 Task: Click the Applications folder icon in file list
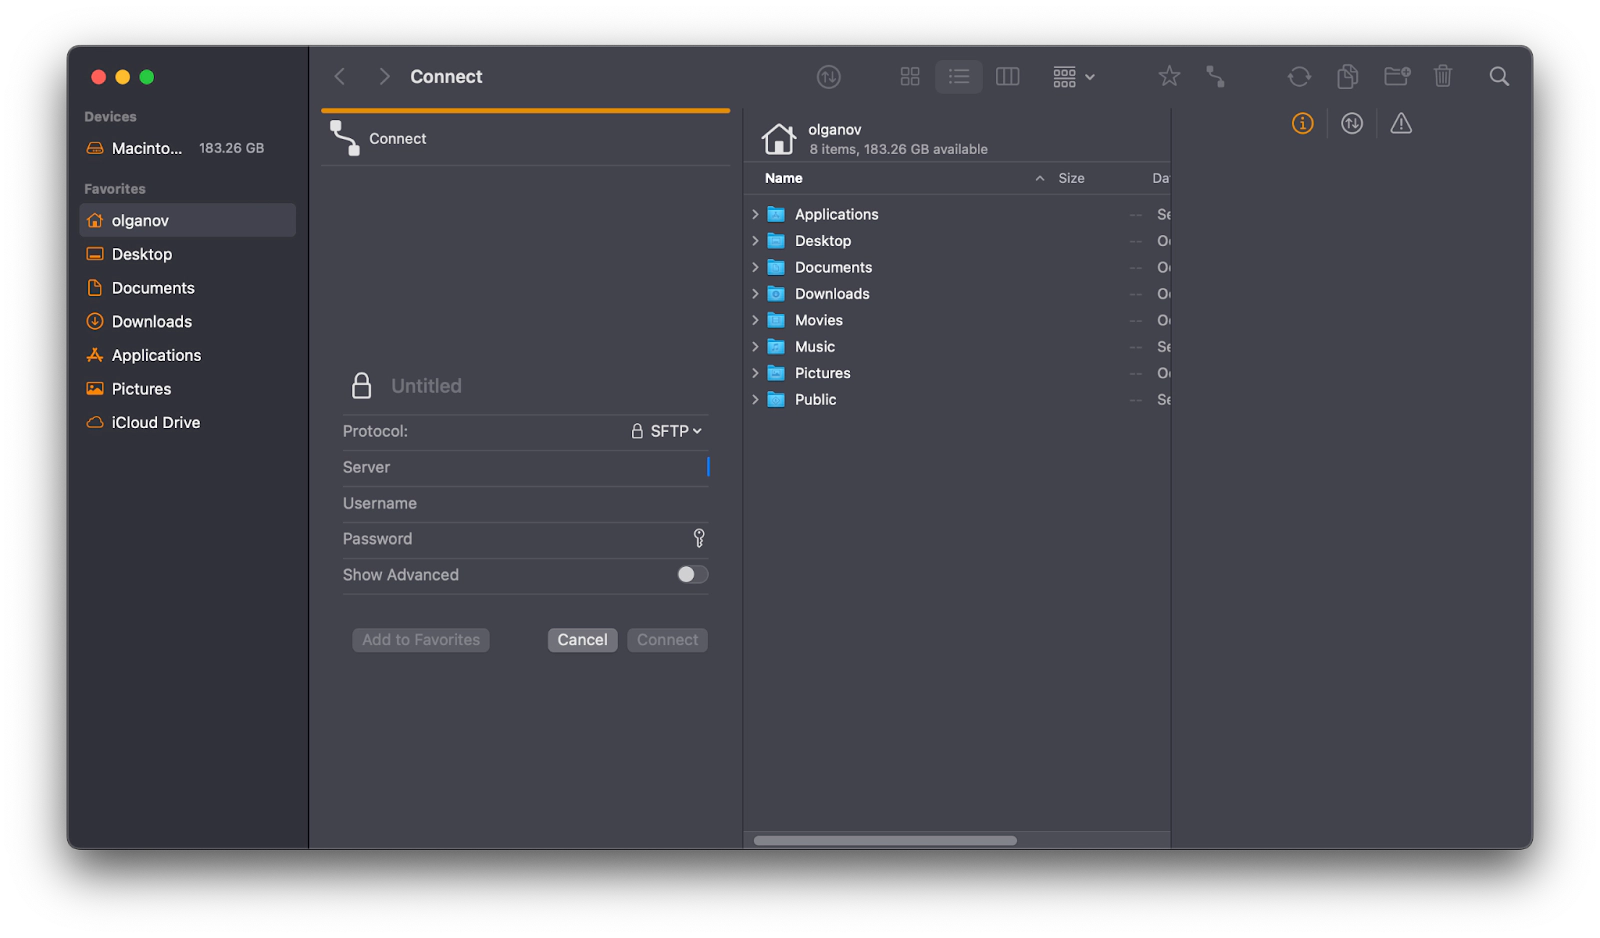pyautogui.click(x=776, y=215)
